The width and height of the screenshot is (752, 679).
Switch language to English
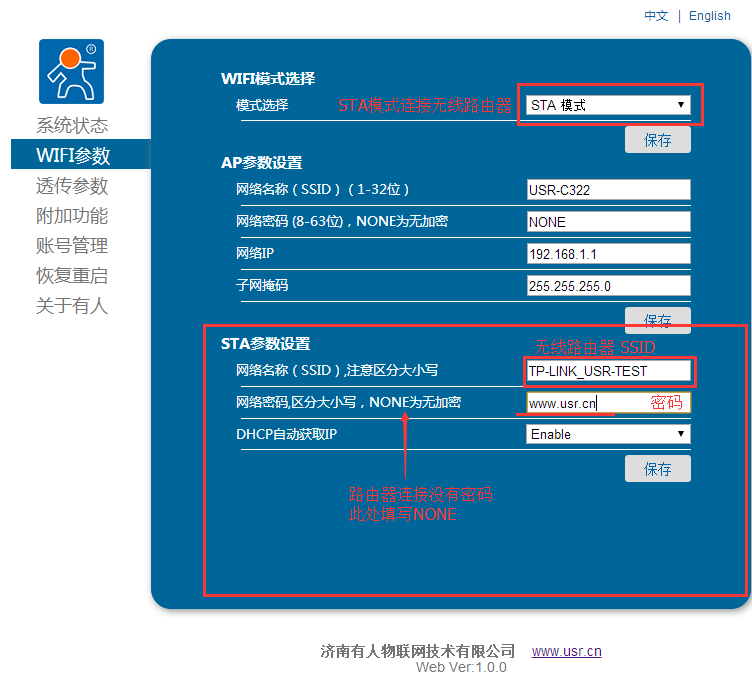[x=710, y=16]
